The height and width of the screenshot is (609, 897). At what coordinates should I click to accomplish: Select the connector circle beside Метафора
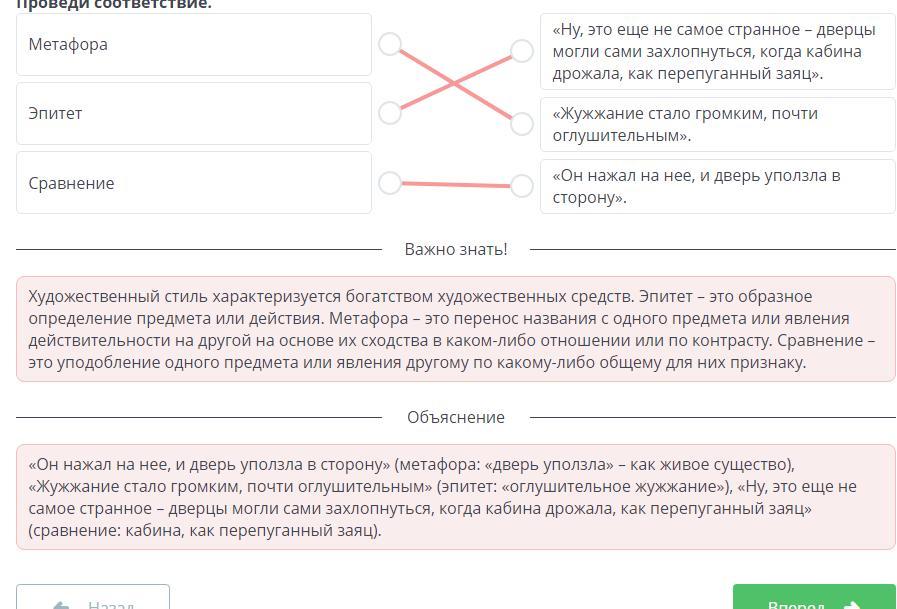pyautogui.click(x=390, y=44)
